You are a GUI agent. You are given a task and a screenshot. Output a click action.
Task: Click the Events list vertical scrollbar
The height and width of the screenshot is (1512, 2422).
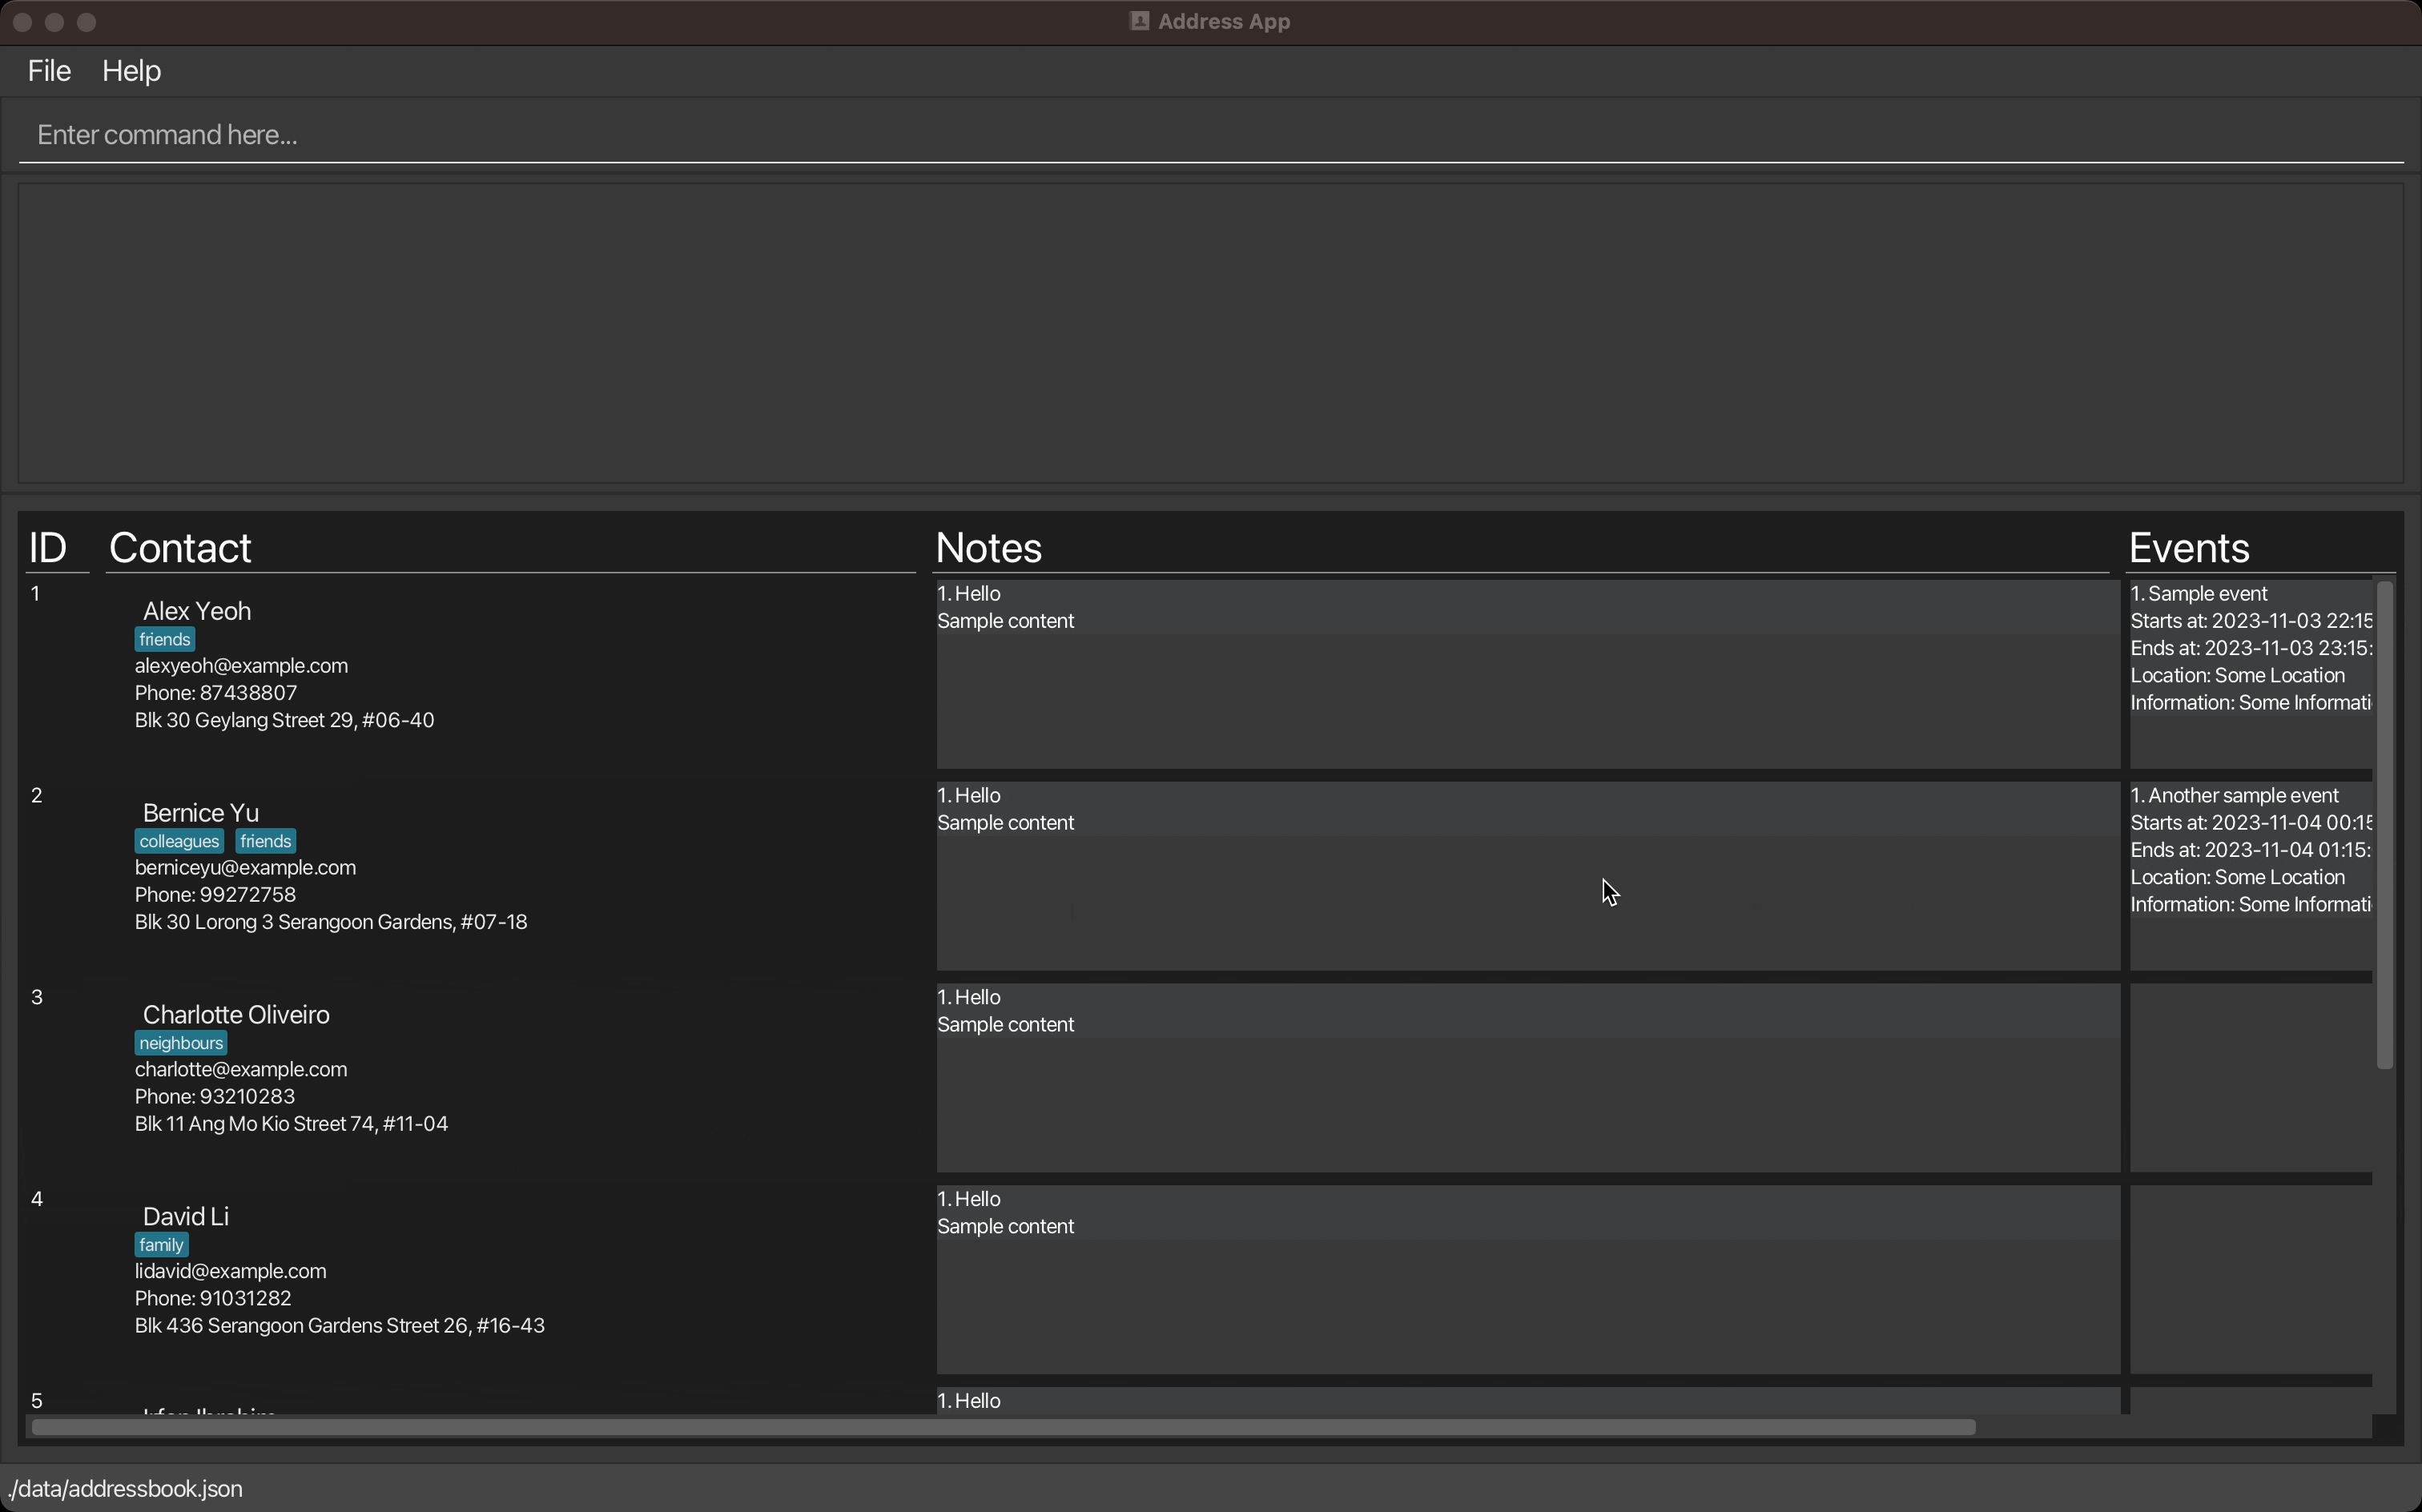point(2384,825)
